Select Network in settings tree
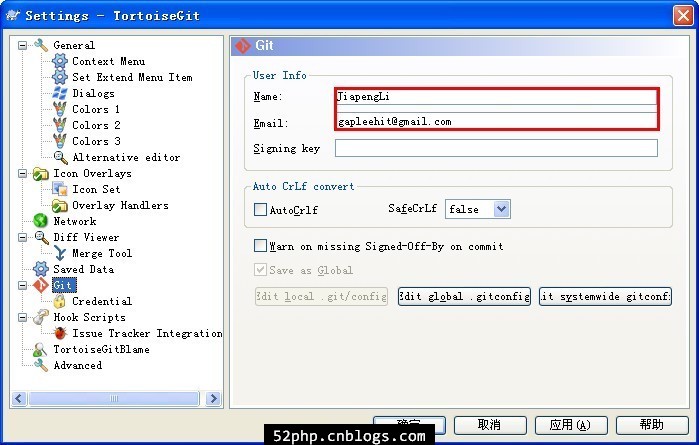Image resolution: width=699 pixels, height=445 pixels. (x=74, y=221)
